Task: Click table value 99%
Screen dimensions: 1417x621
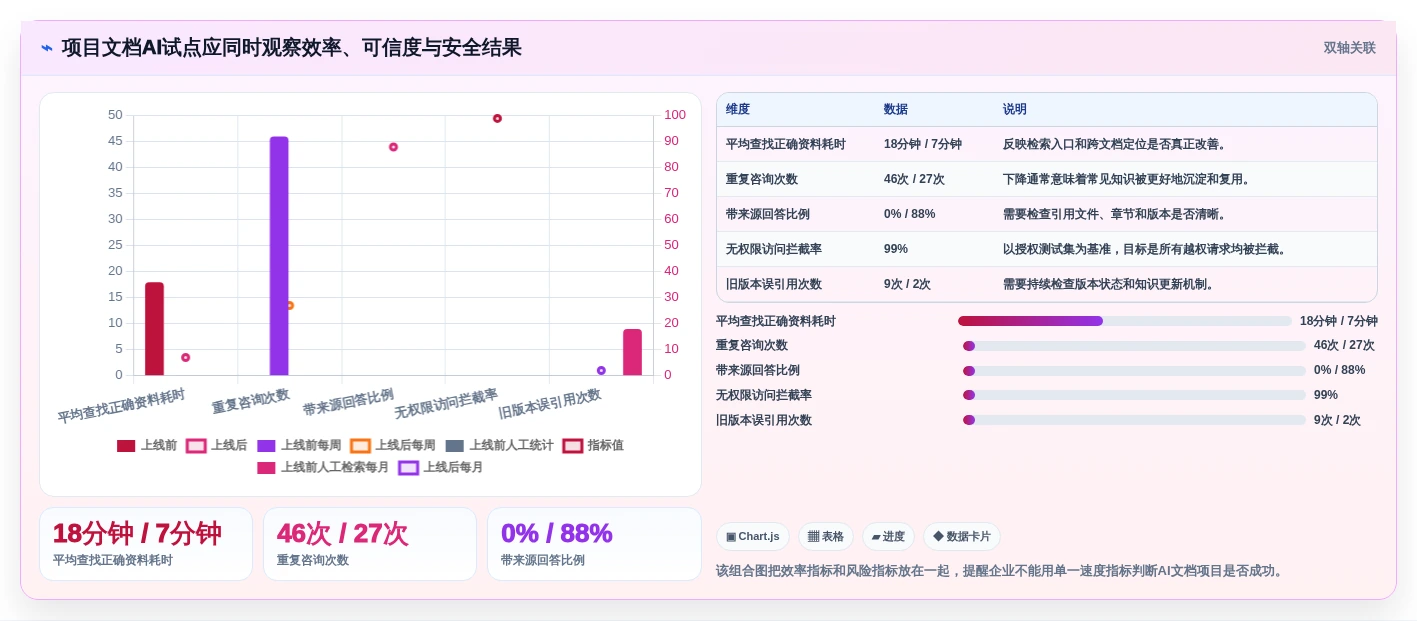Action: click(896, 249)
